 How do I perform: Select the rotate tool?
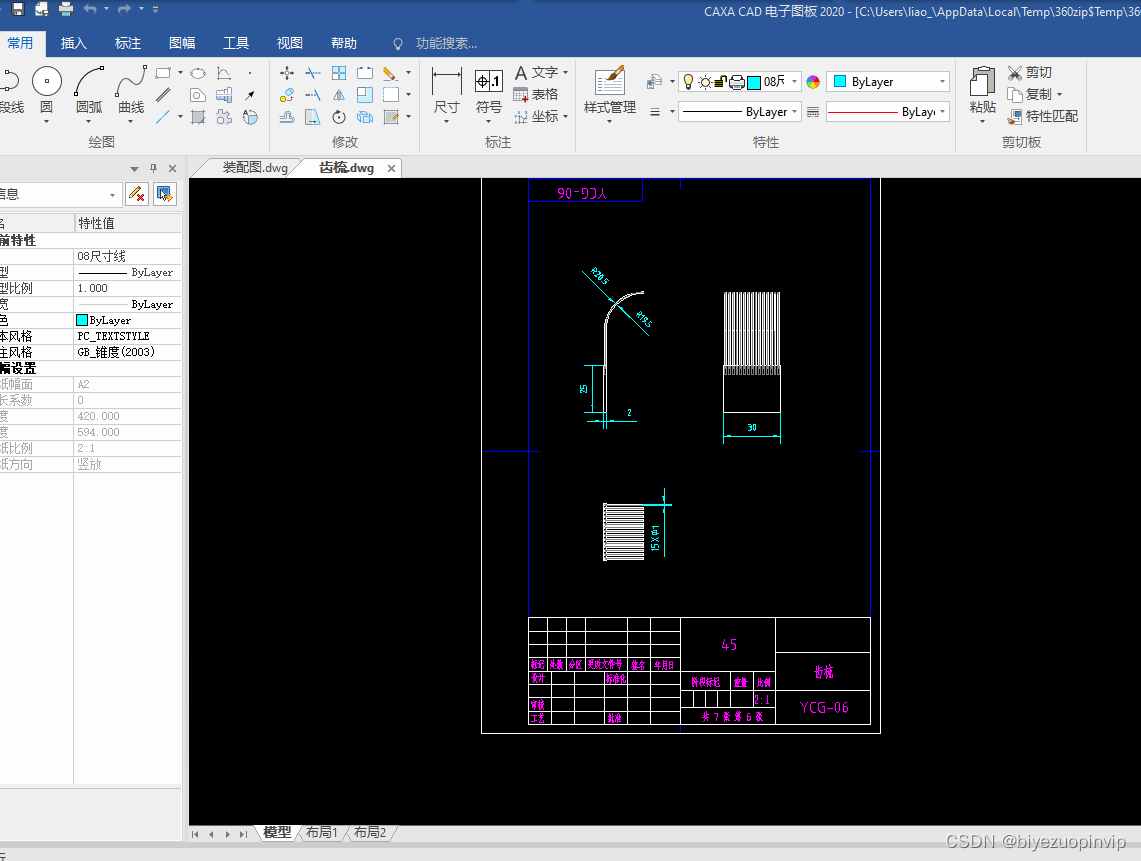(x=339, y=116)
